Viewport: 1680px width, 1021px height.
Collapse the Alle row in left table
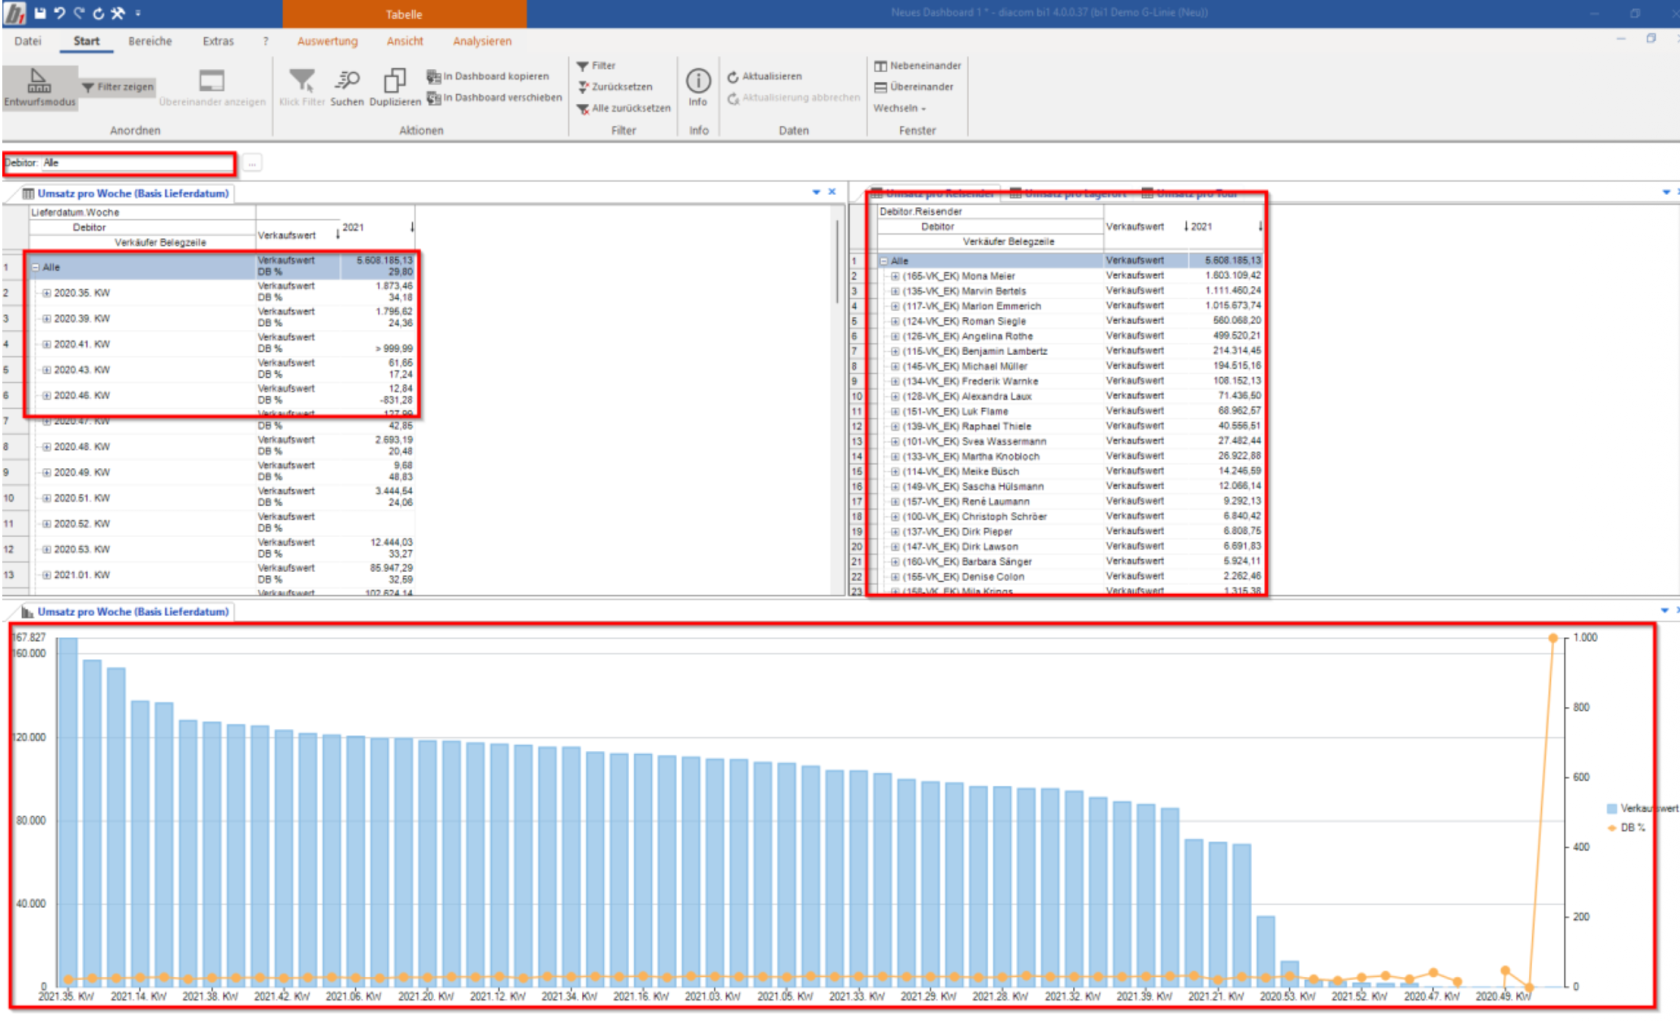(35, 267)
